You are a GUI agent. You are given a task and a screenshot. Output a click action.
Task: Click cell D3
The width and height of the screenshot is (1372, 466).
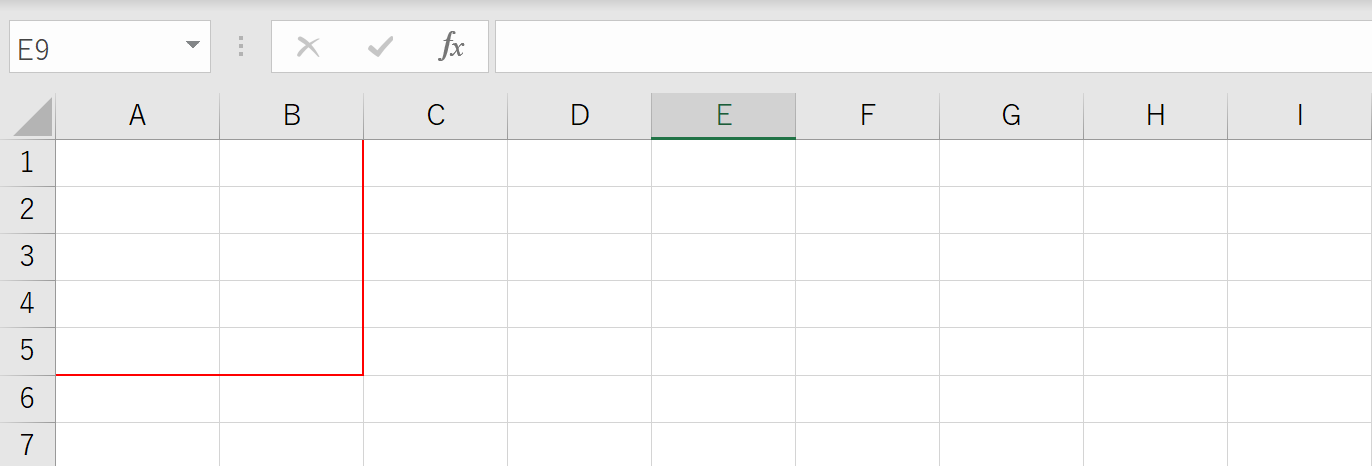click(580, 257)
